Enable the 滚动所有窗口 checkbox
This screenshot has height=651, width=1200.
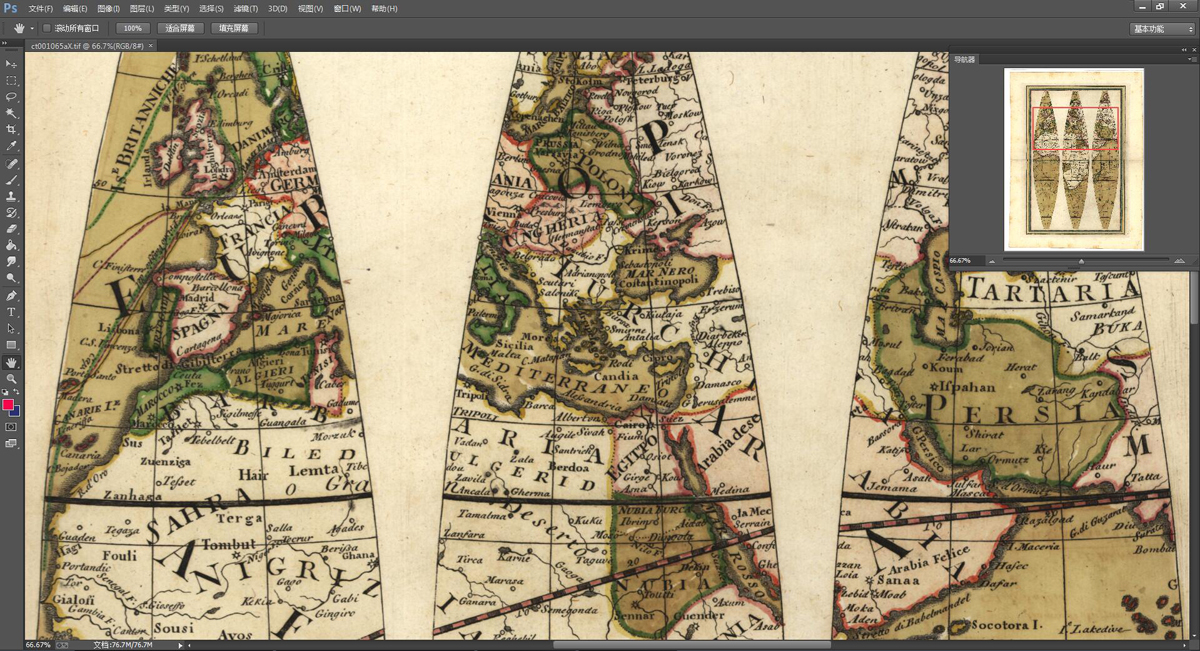coord(46,28)
